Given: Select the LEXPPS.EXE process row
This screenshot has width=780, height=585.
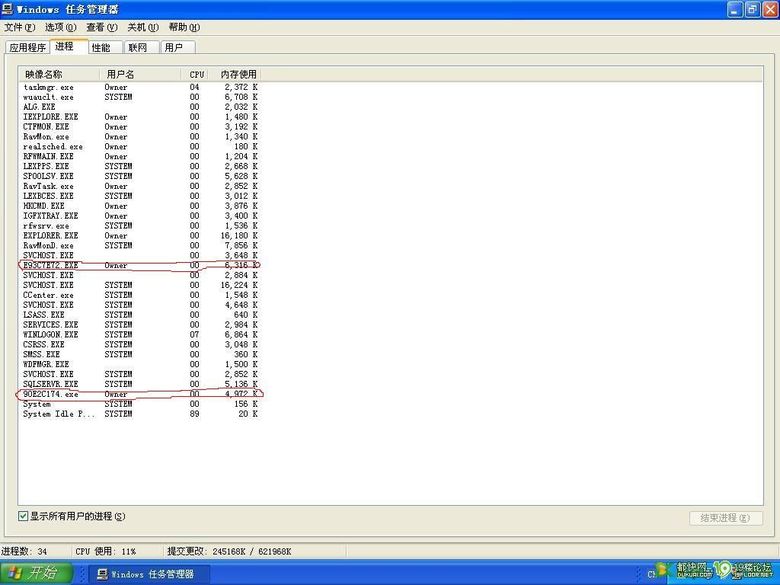Looking at the screenshot, I should tap(140, 166).
